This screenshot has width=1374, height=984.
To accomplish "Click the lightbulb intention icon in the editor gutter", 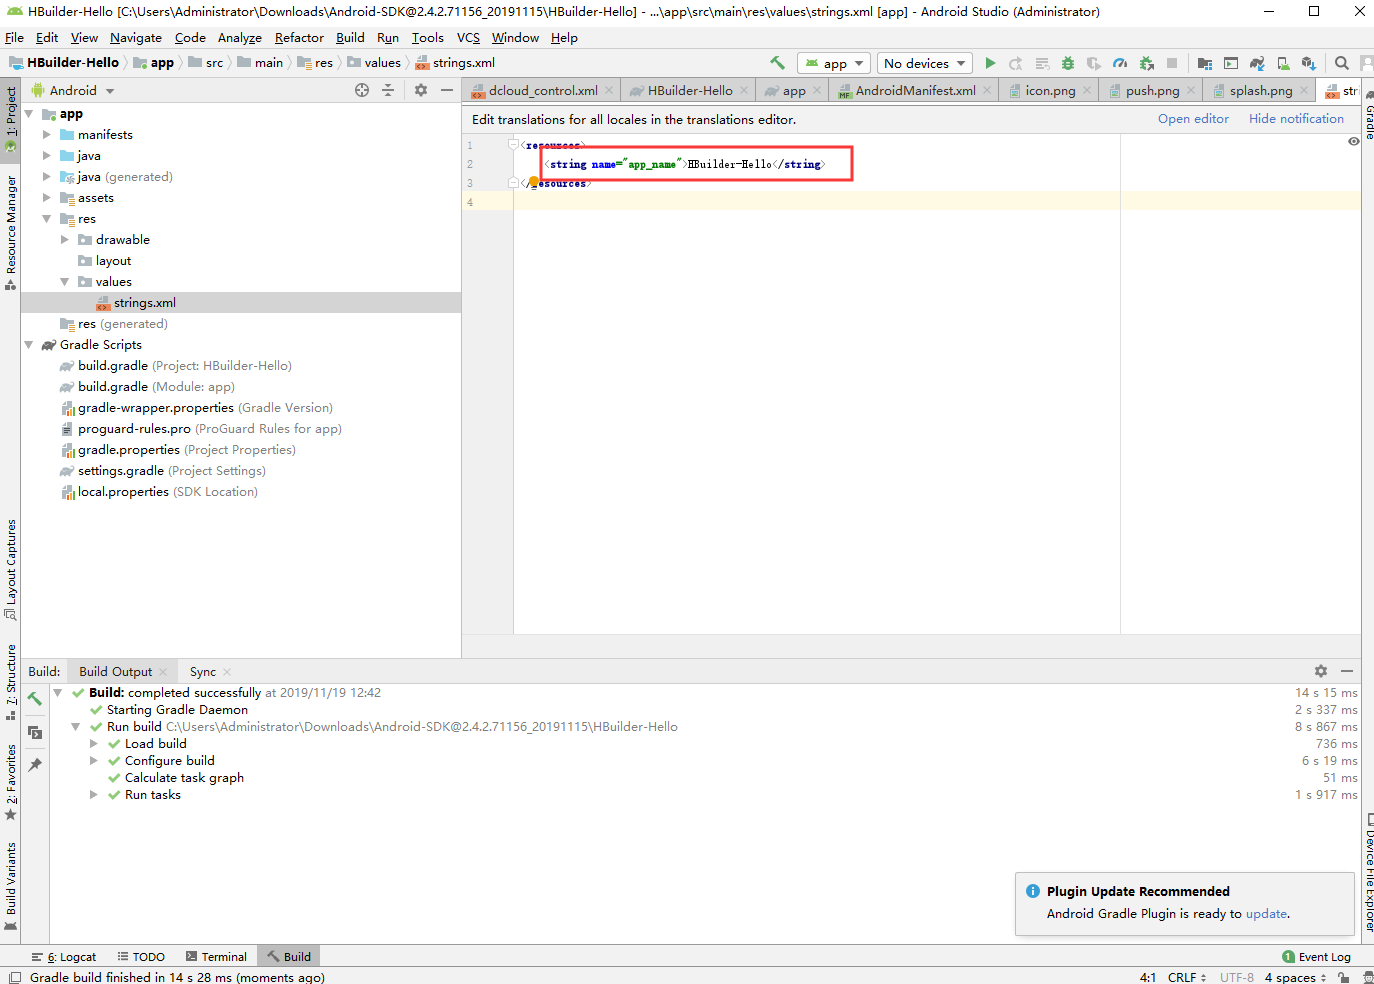I will tap(534, 182).
